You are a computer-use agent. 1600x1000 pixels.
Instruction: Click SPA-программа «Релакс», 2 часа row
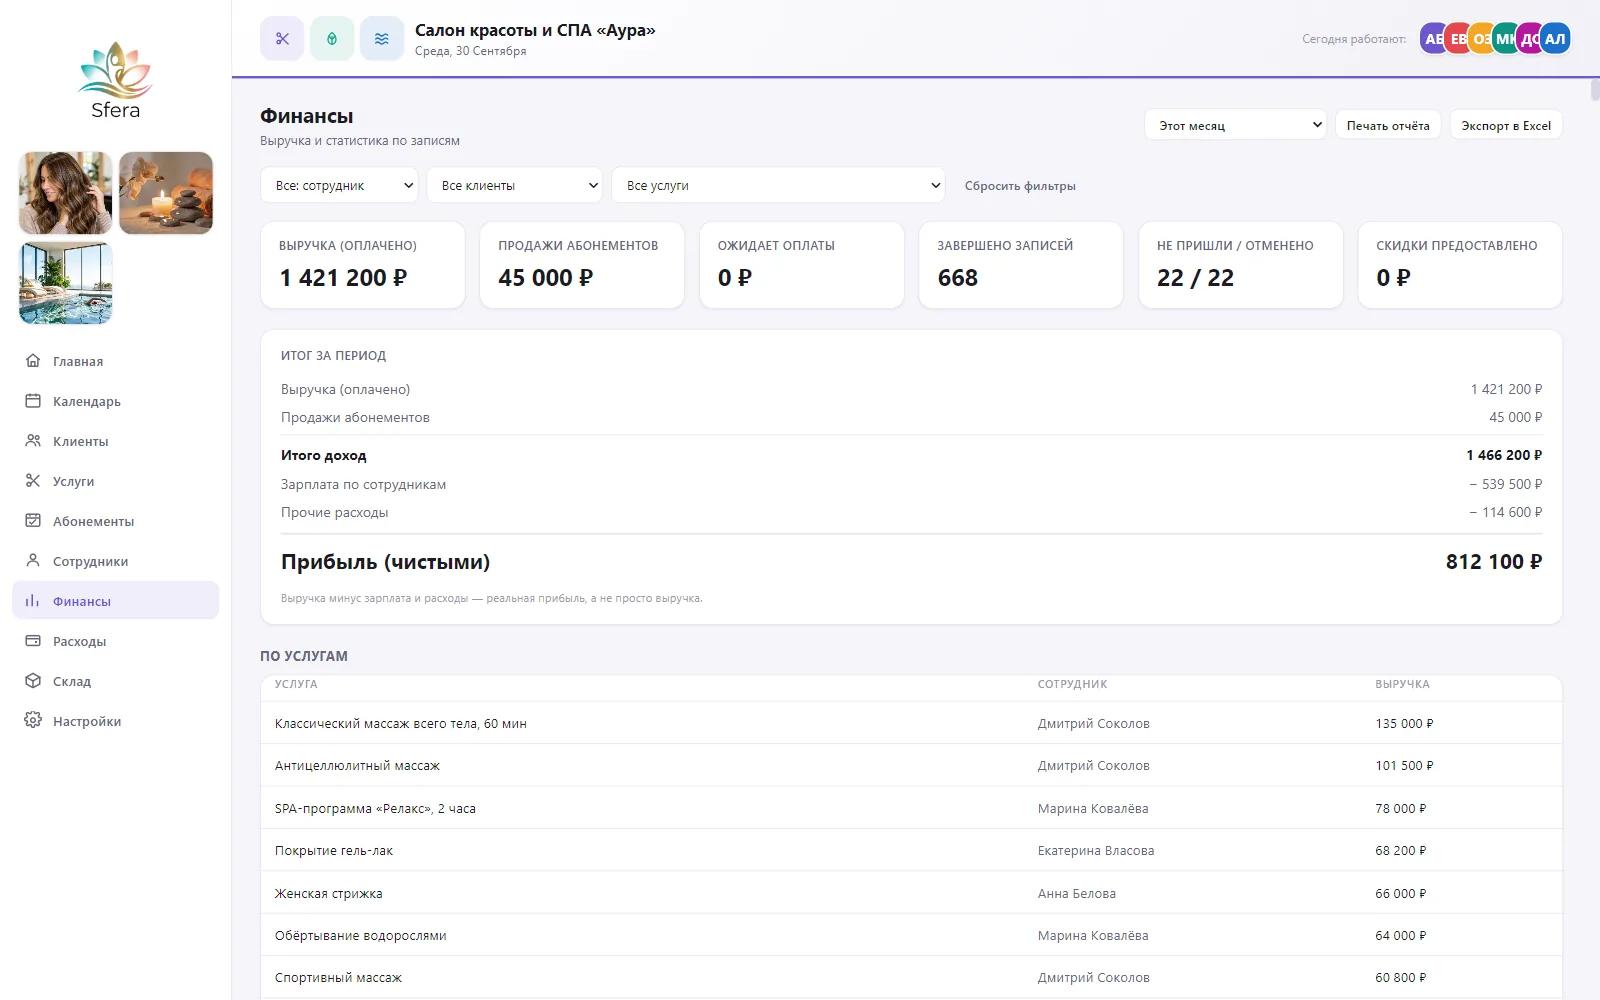point(911,808)
